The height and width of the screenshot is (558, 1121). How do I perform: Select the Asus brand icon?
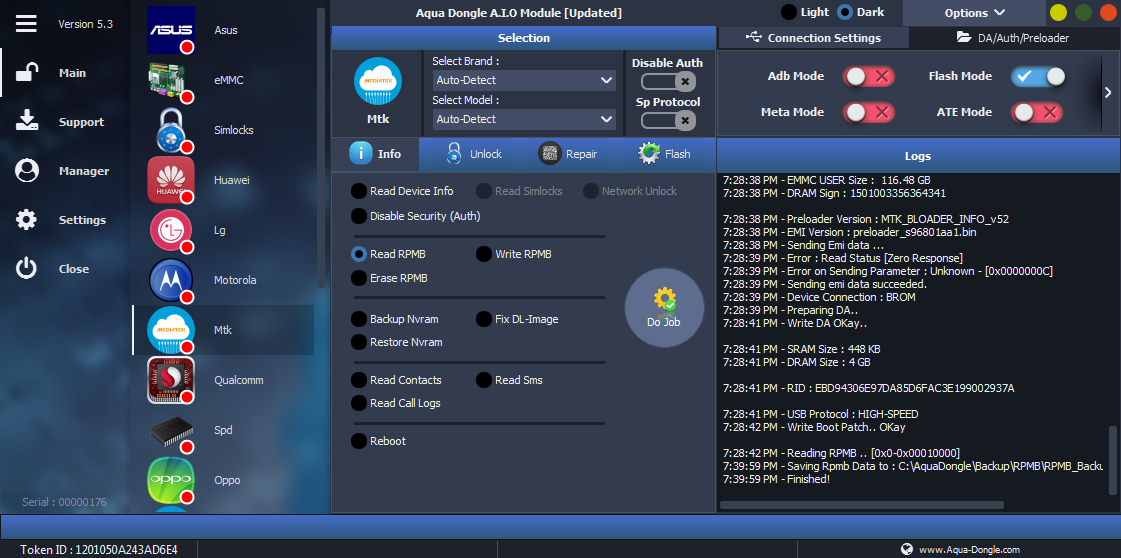(171, 30)
